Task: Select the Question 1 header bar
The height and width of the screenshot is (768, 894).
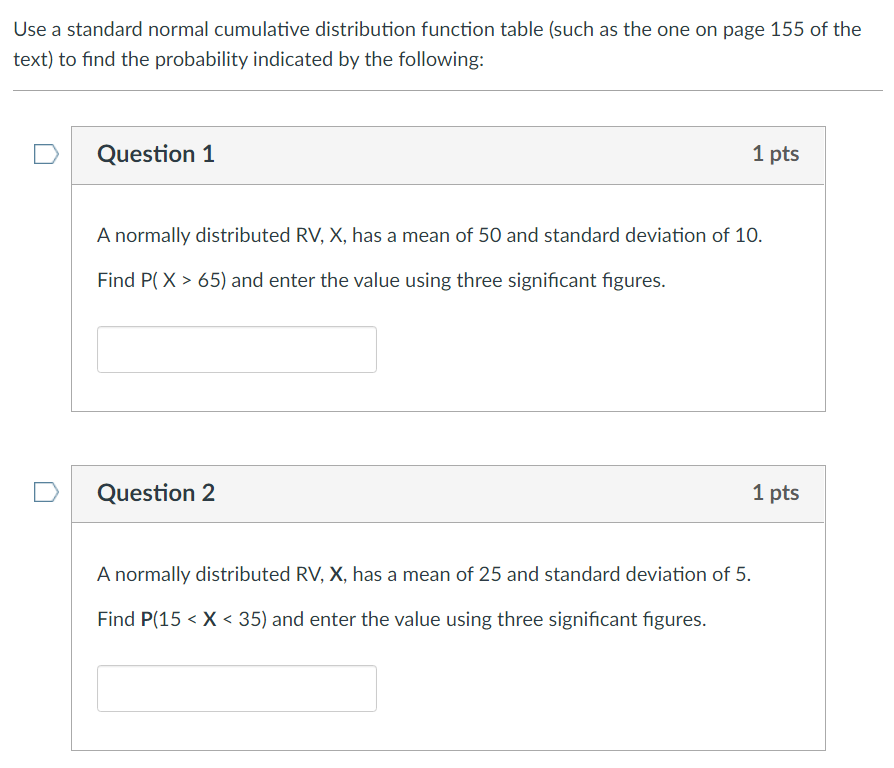Action: pos(448,155)
